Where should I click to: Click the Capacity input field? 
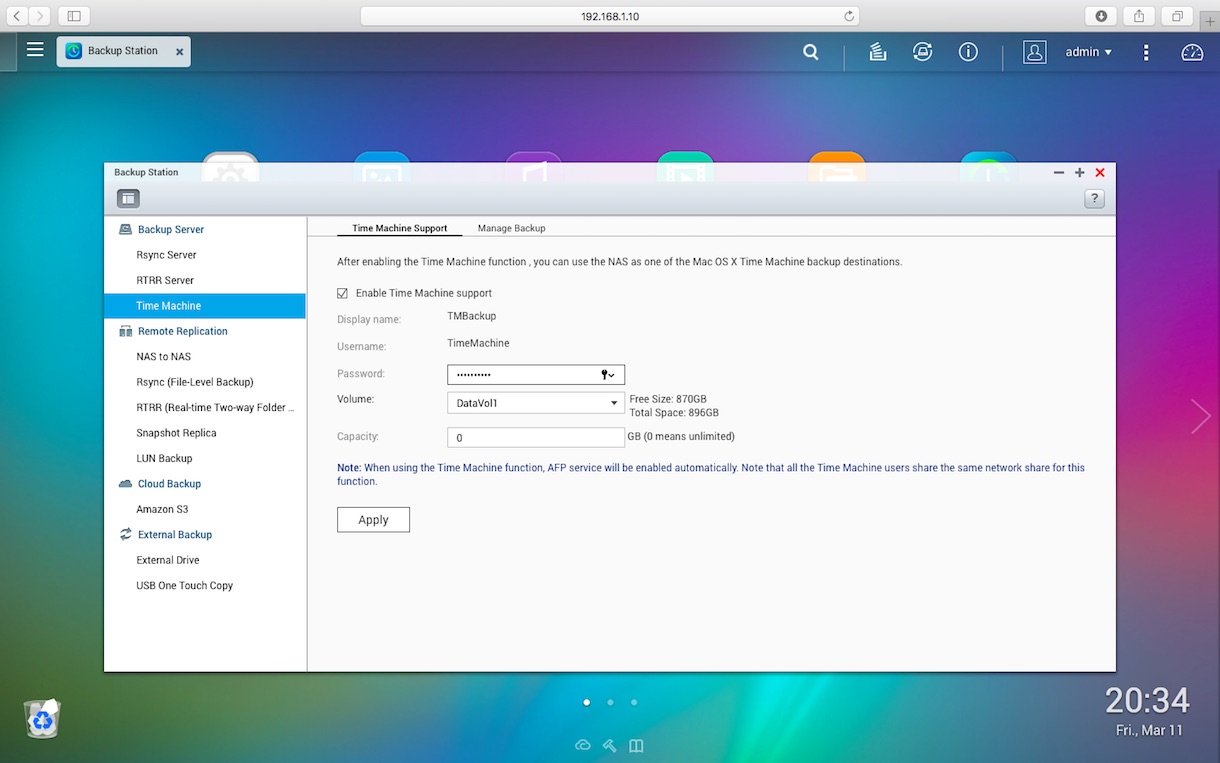pyautogui.click(x=535, y=438)
